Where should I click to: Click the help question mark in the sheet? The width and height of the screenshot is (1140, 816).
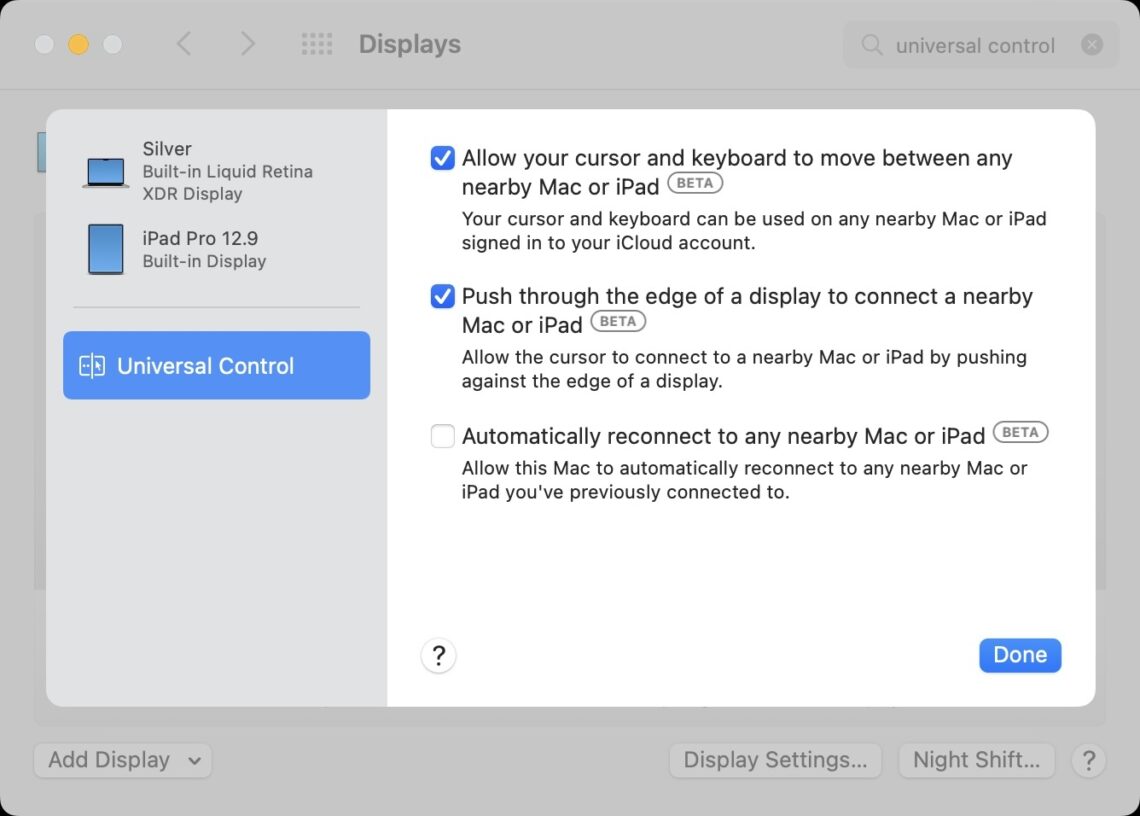[x=438, y=656]
